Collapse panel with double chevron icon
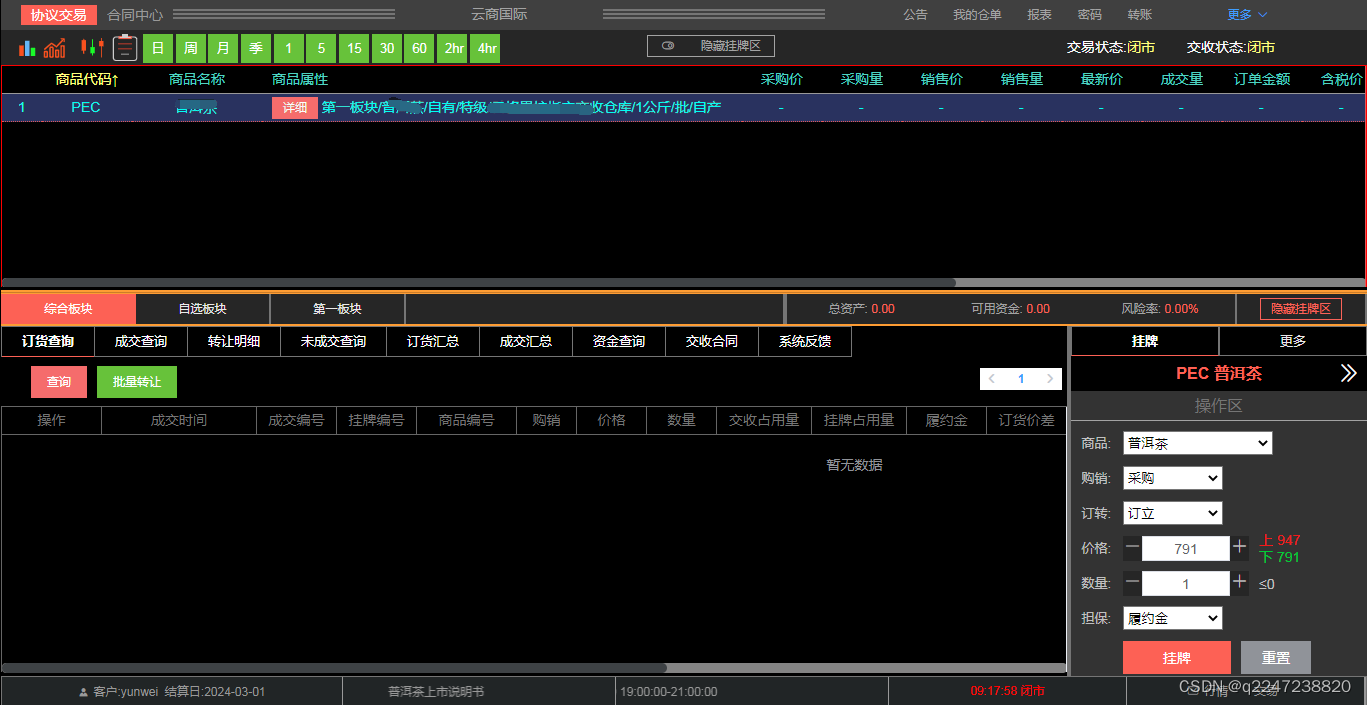 (1349, 373)
